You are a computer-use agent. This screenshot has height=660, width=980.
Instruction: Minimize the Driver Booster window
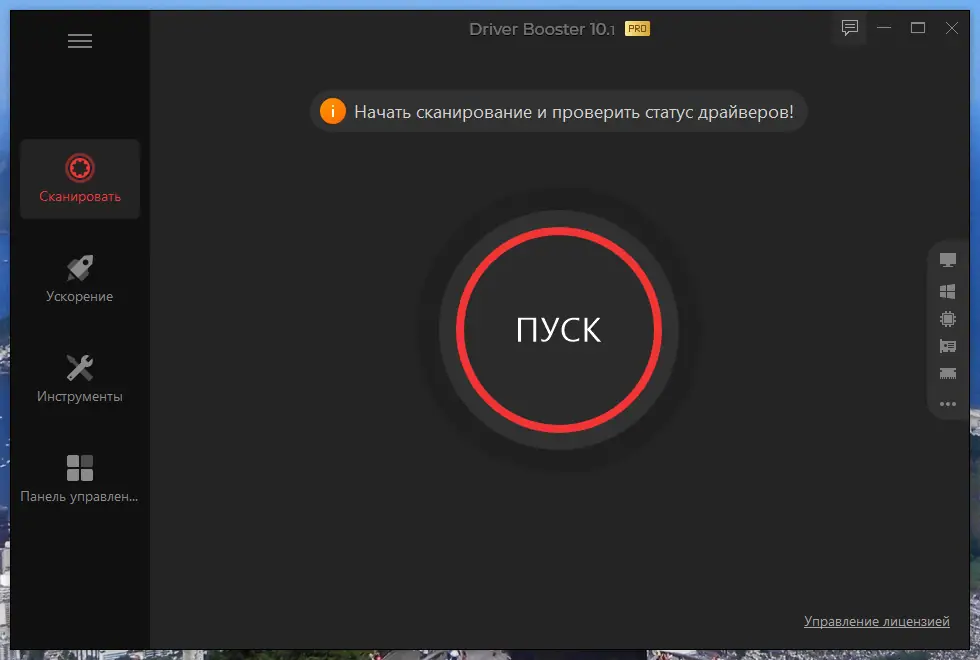tap(884, 28)
